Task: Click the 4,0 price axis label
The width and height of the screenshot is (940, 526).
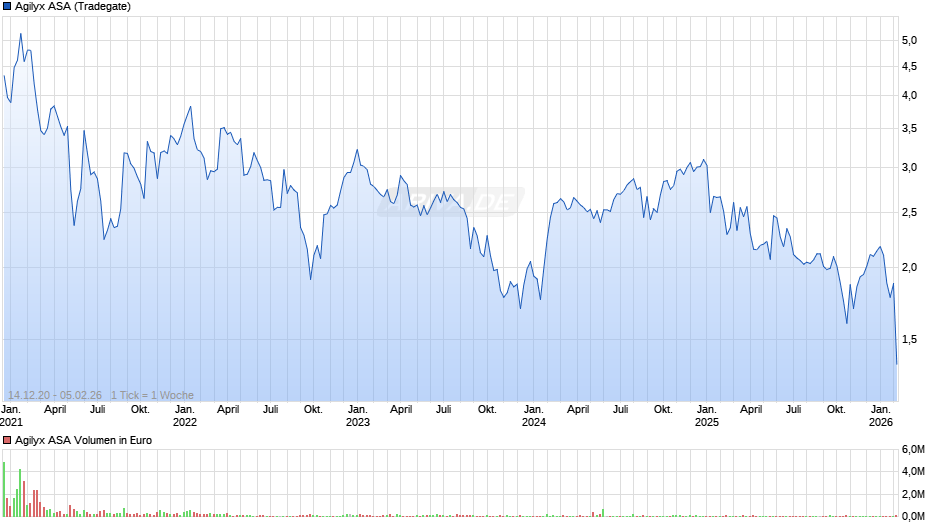Action: point(909,95)
